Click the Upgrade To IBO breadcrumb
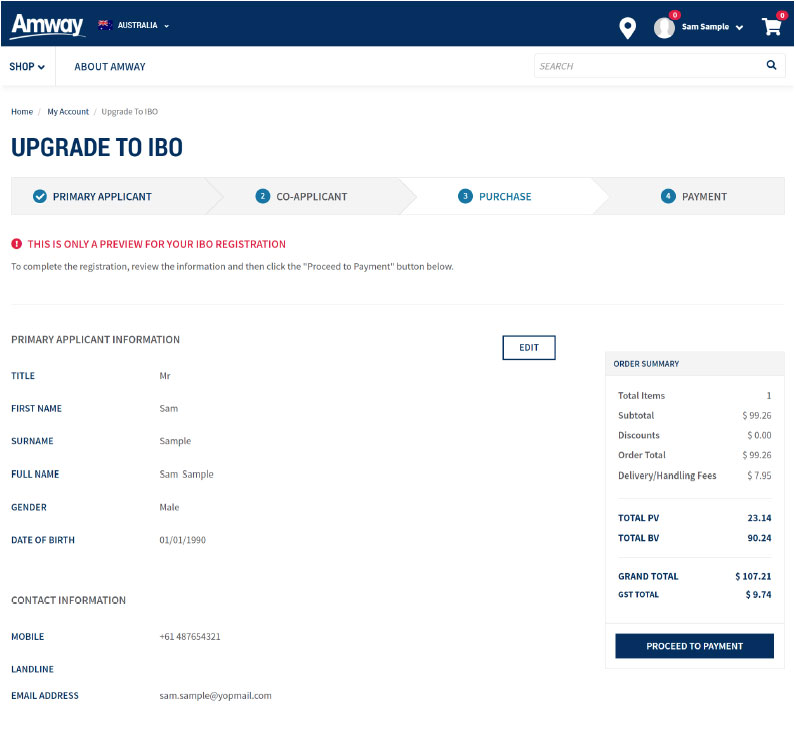This screenshot has height=729, width=796. 129,112
